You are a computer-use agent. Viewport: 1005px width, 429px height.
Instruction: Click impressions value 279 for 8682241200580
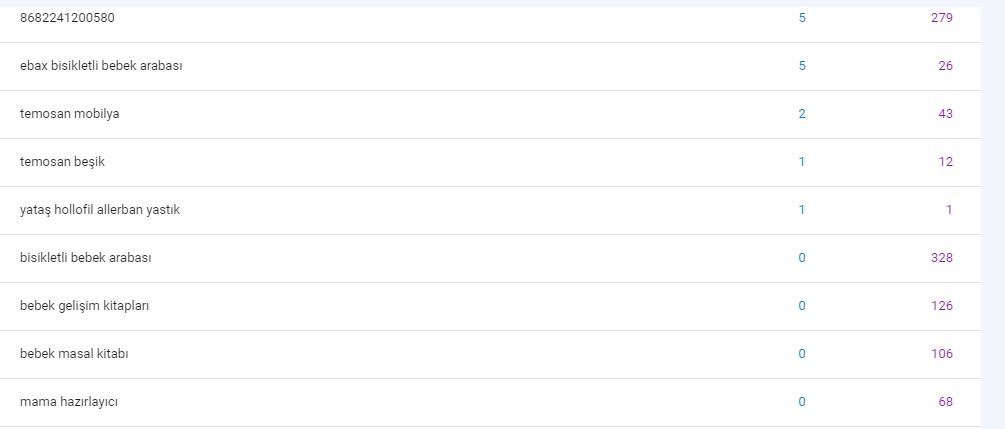coord(942,18)
